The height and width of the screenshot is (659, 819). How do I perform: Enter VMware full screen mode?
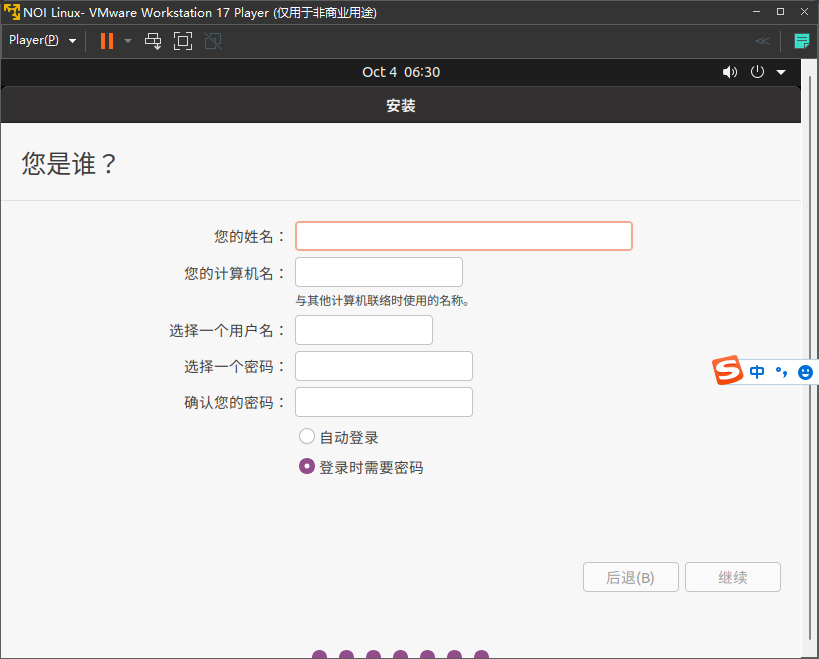pos(182,41)
